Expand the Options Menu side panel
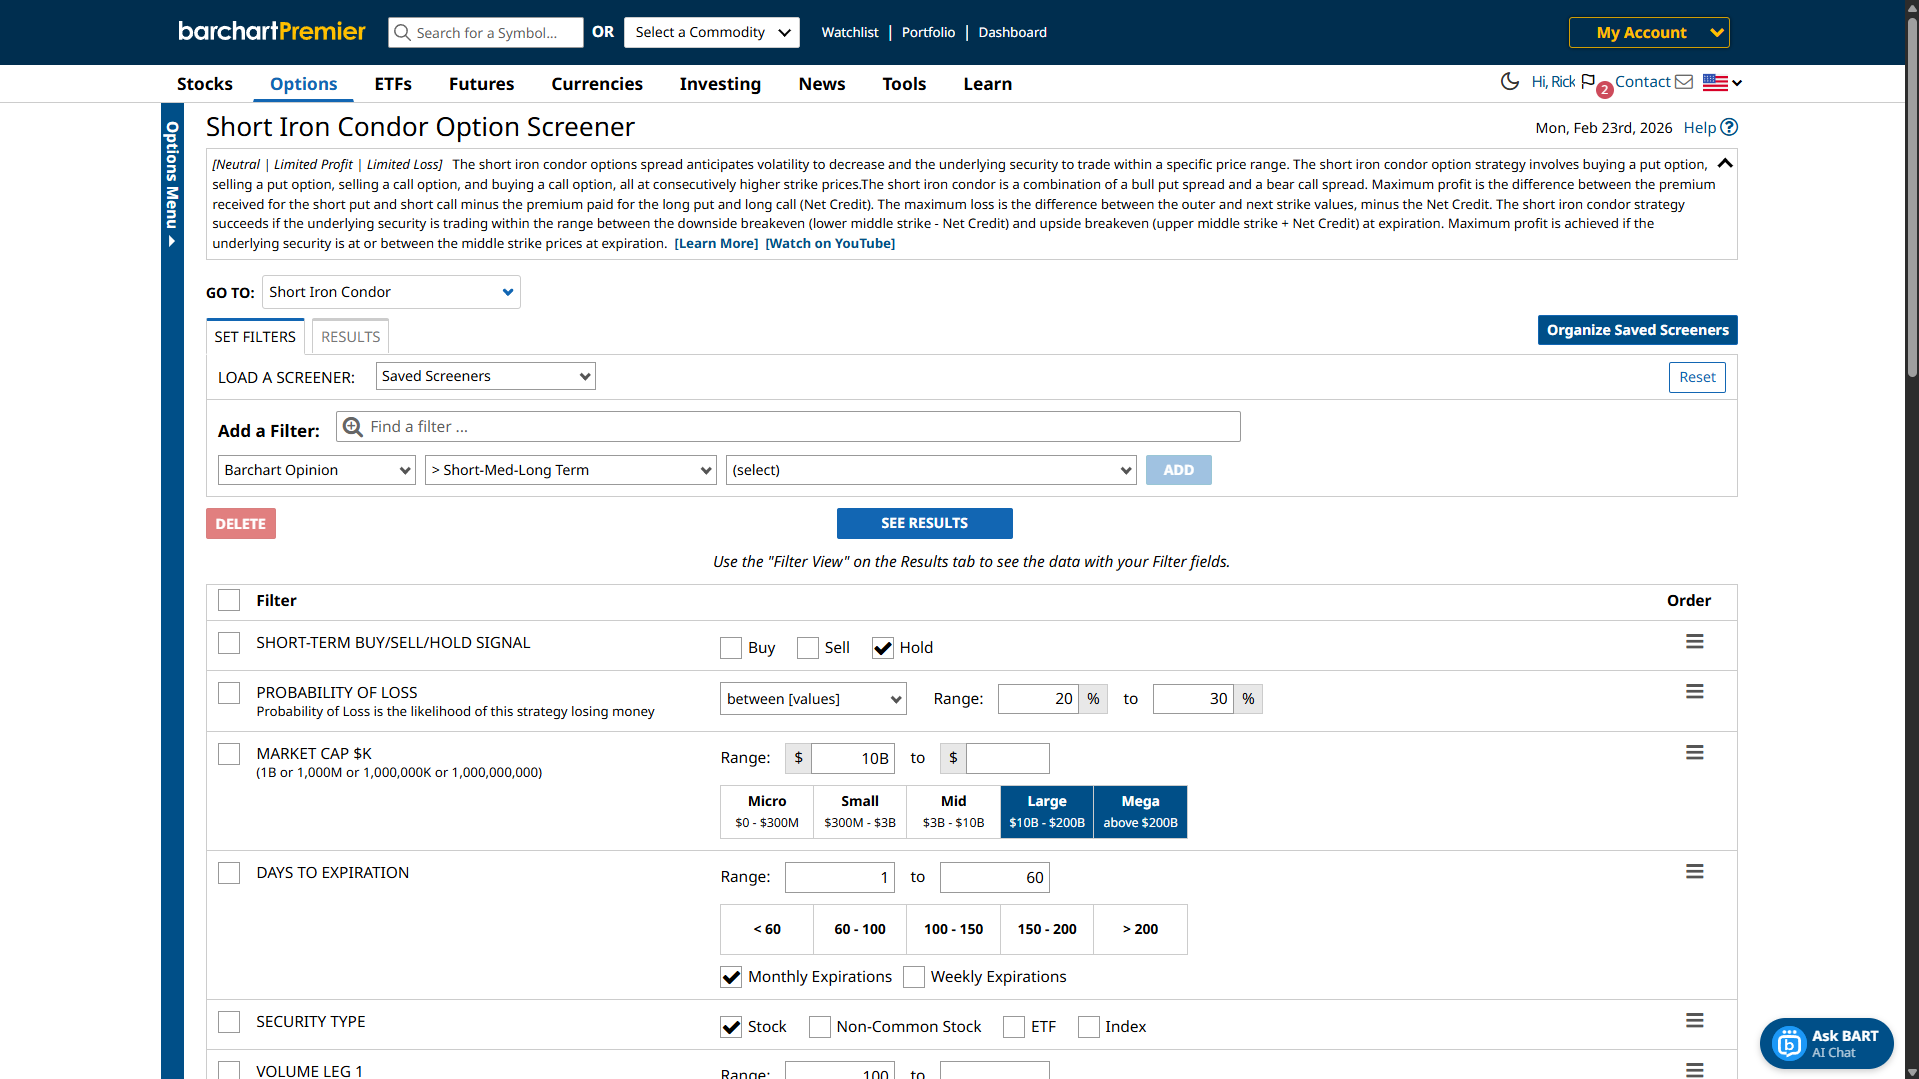Screen dimensions: 1919x1079 point(172,185)
